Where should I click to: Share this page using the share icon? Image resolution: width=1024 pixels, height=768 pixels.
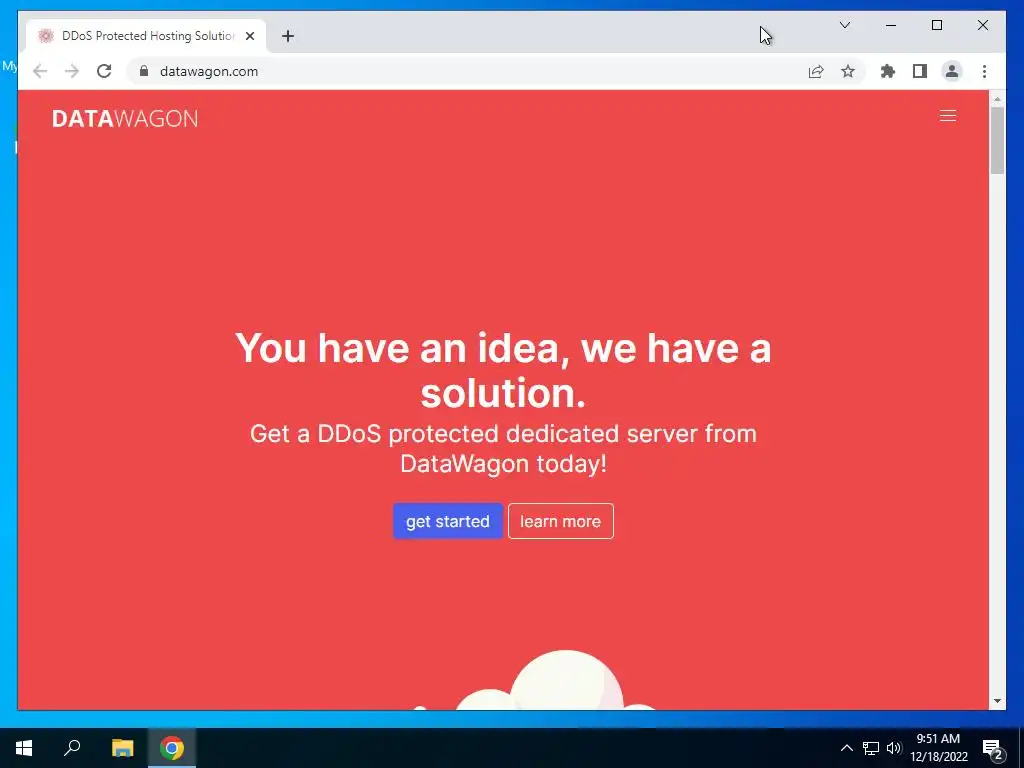click(816, 71)
